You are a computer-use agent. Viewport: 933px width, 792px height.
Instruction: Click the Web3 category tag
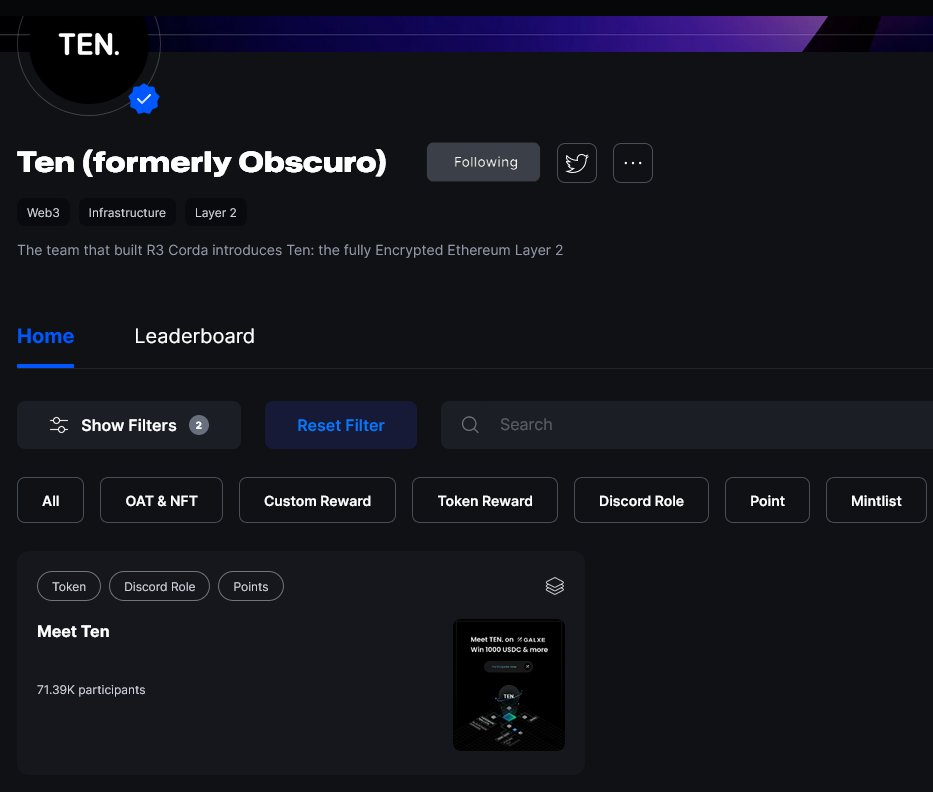point(43,212)
